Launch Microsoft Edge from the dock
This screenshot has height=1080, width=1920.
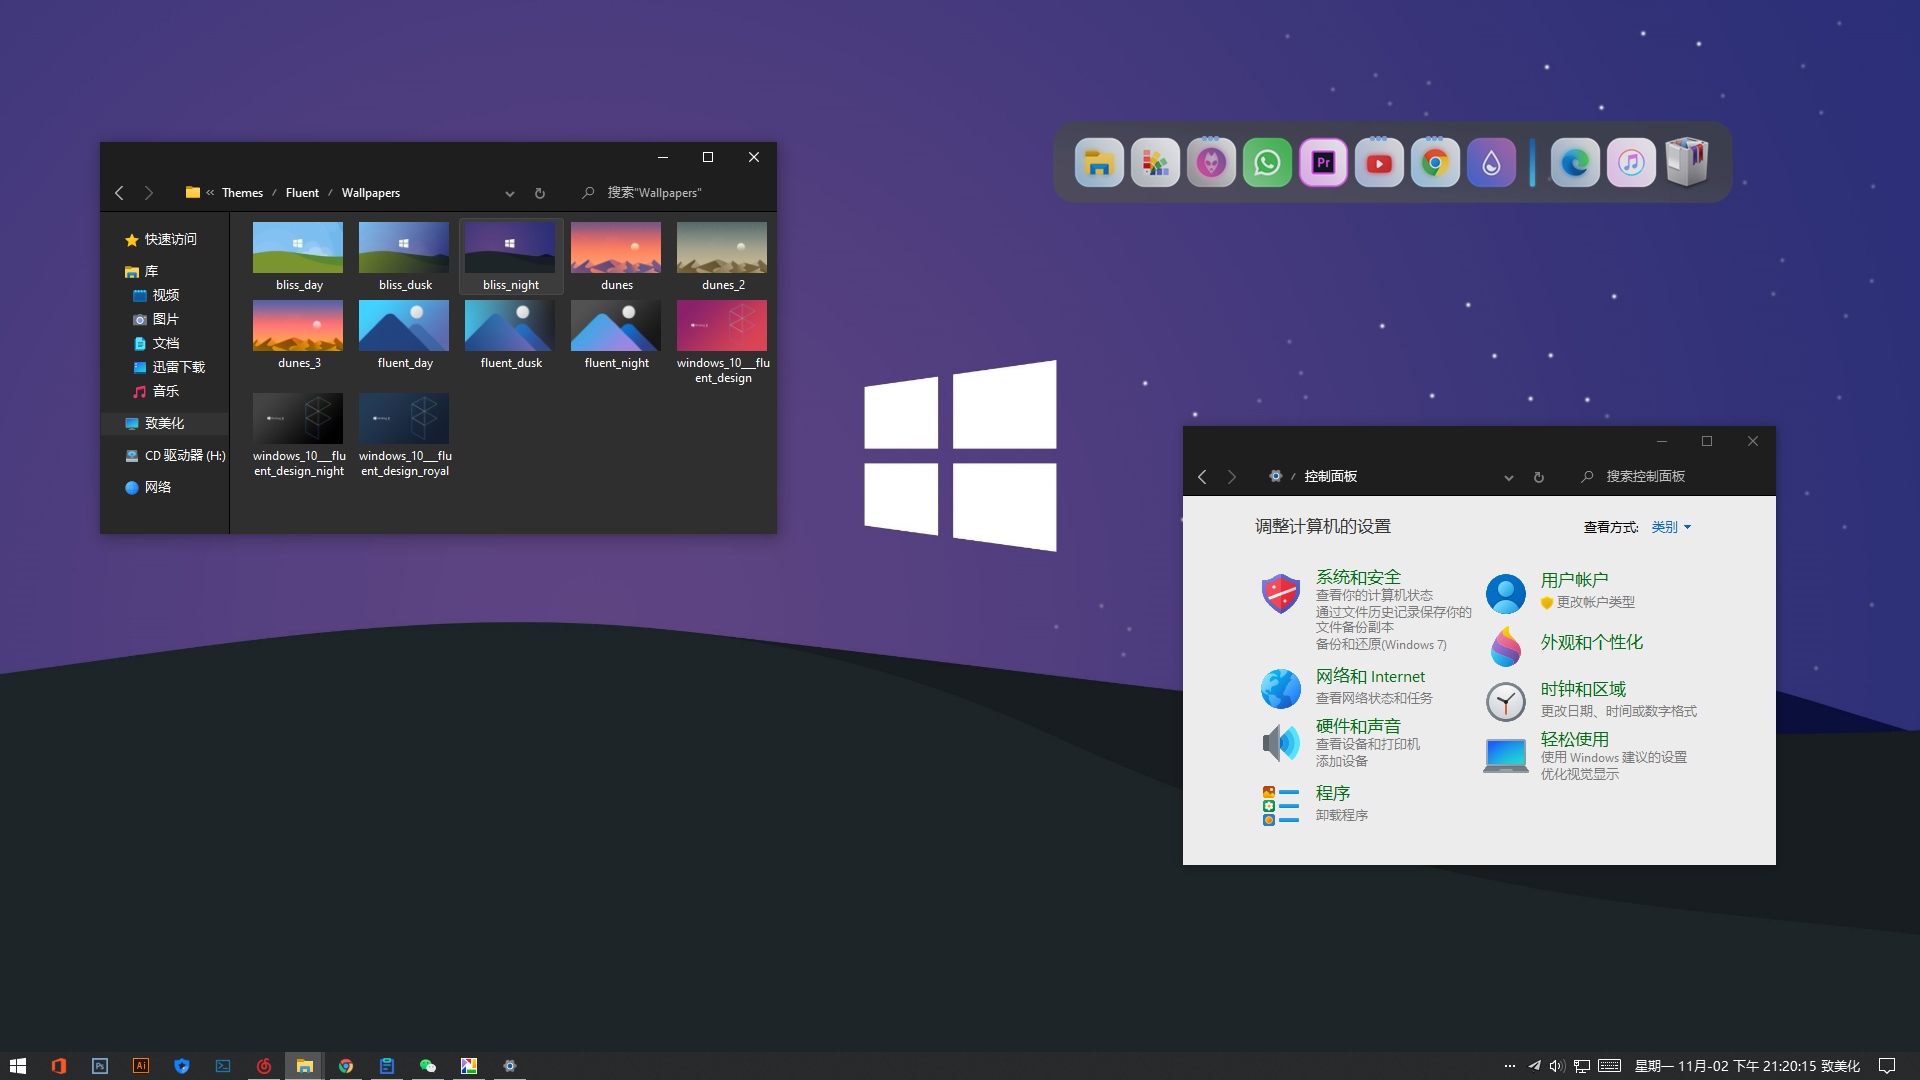[x=1575, y=163]
